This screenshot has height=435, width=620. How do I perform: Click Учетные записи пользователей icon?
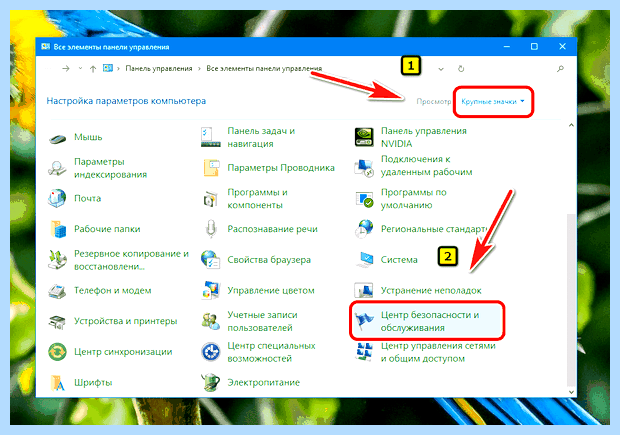pyautogui.click(x=210, y=321)
